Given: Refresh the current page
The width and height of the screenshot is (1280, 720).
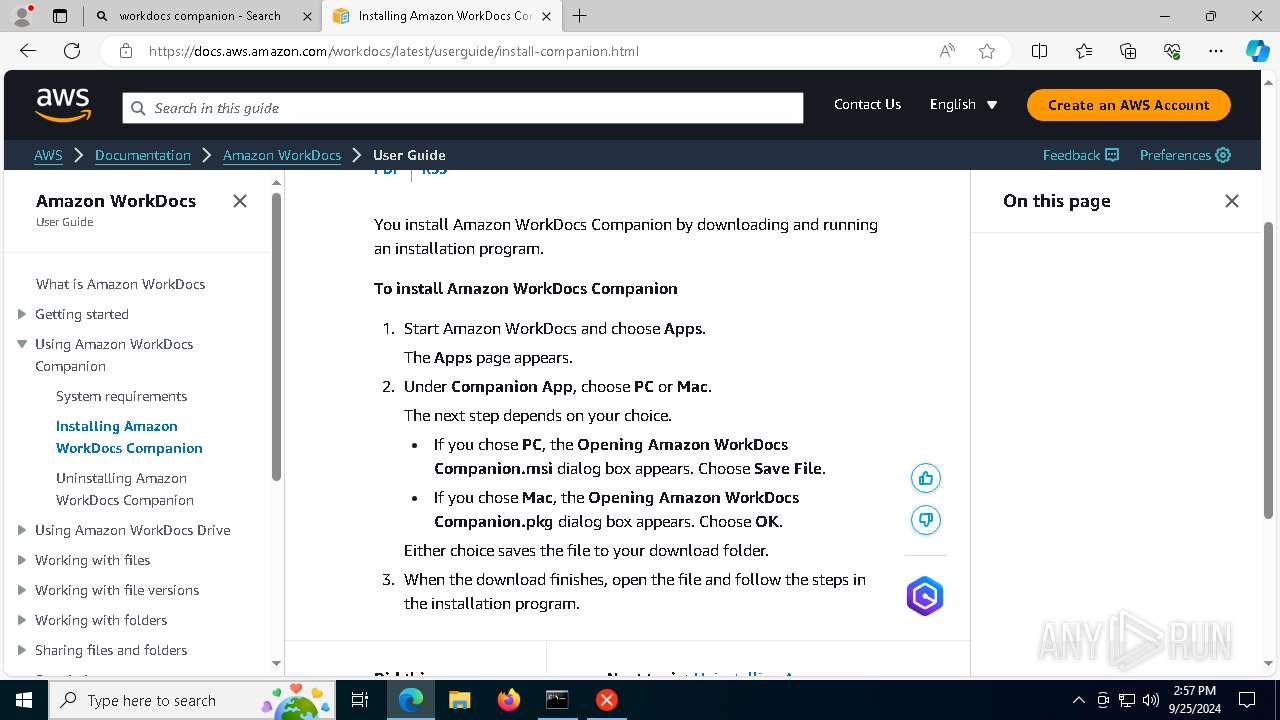Looking at the screenshot, I should [x=72, y=51].
